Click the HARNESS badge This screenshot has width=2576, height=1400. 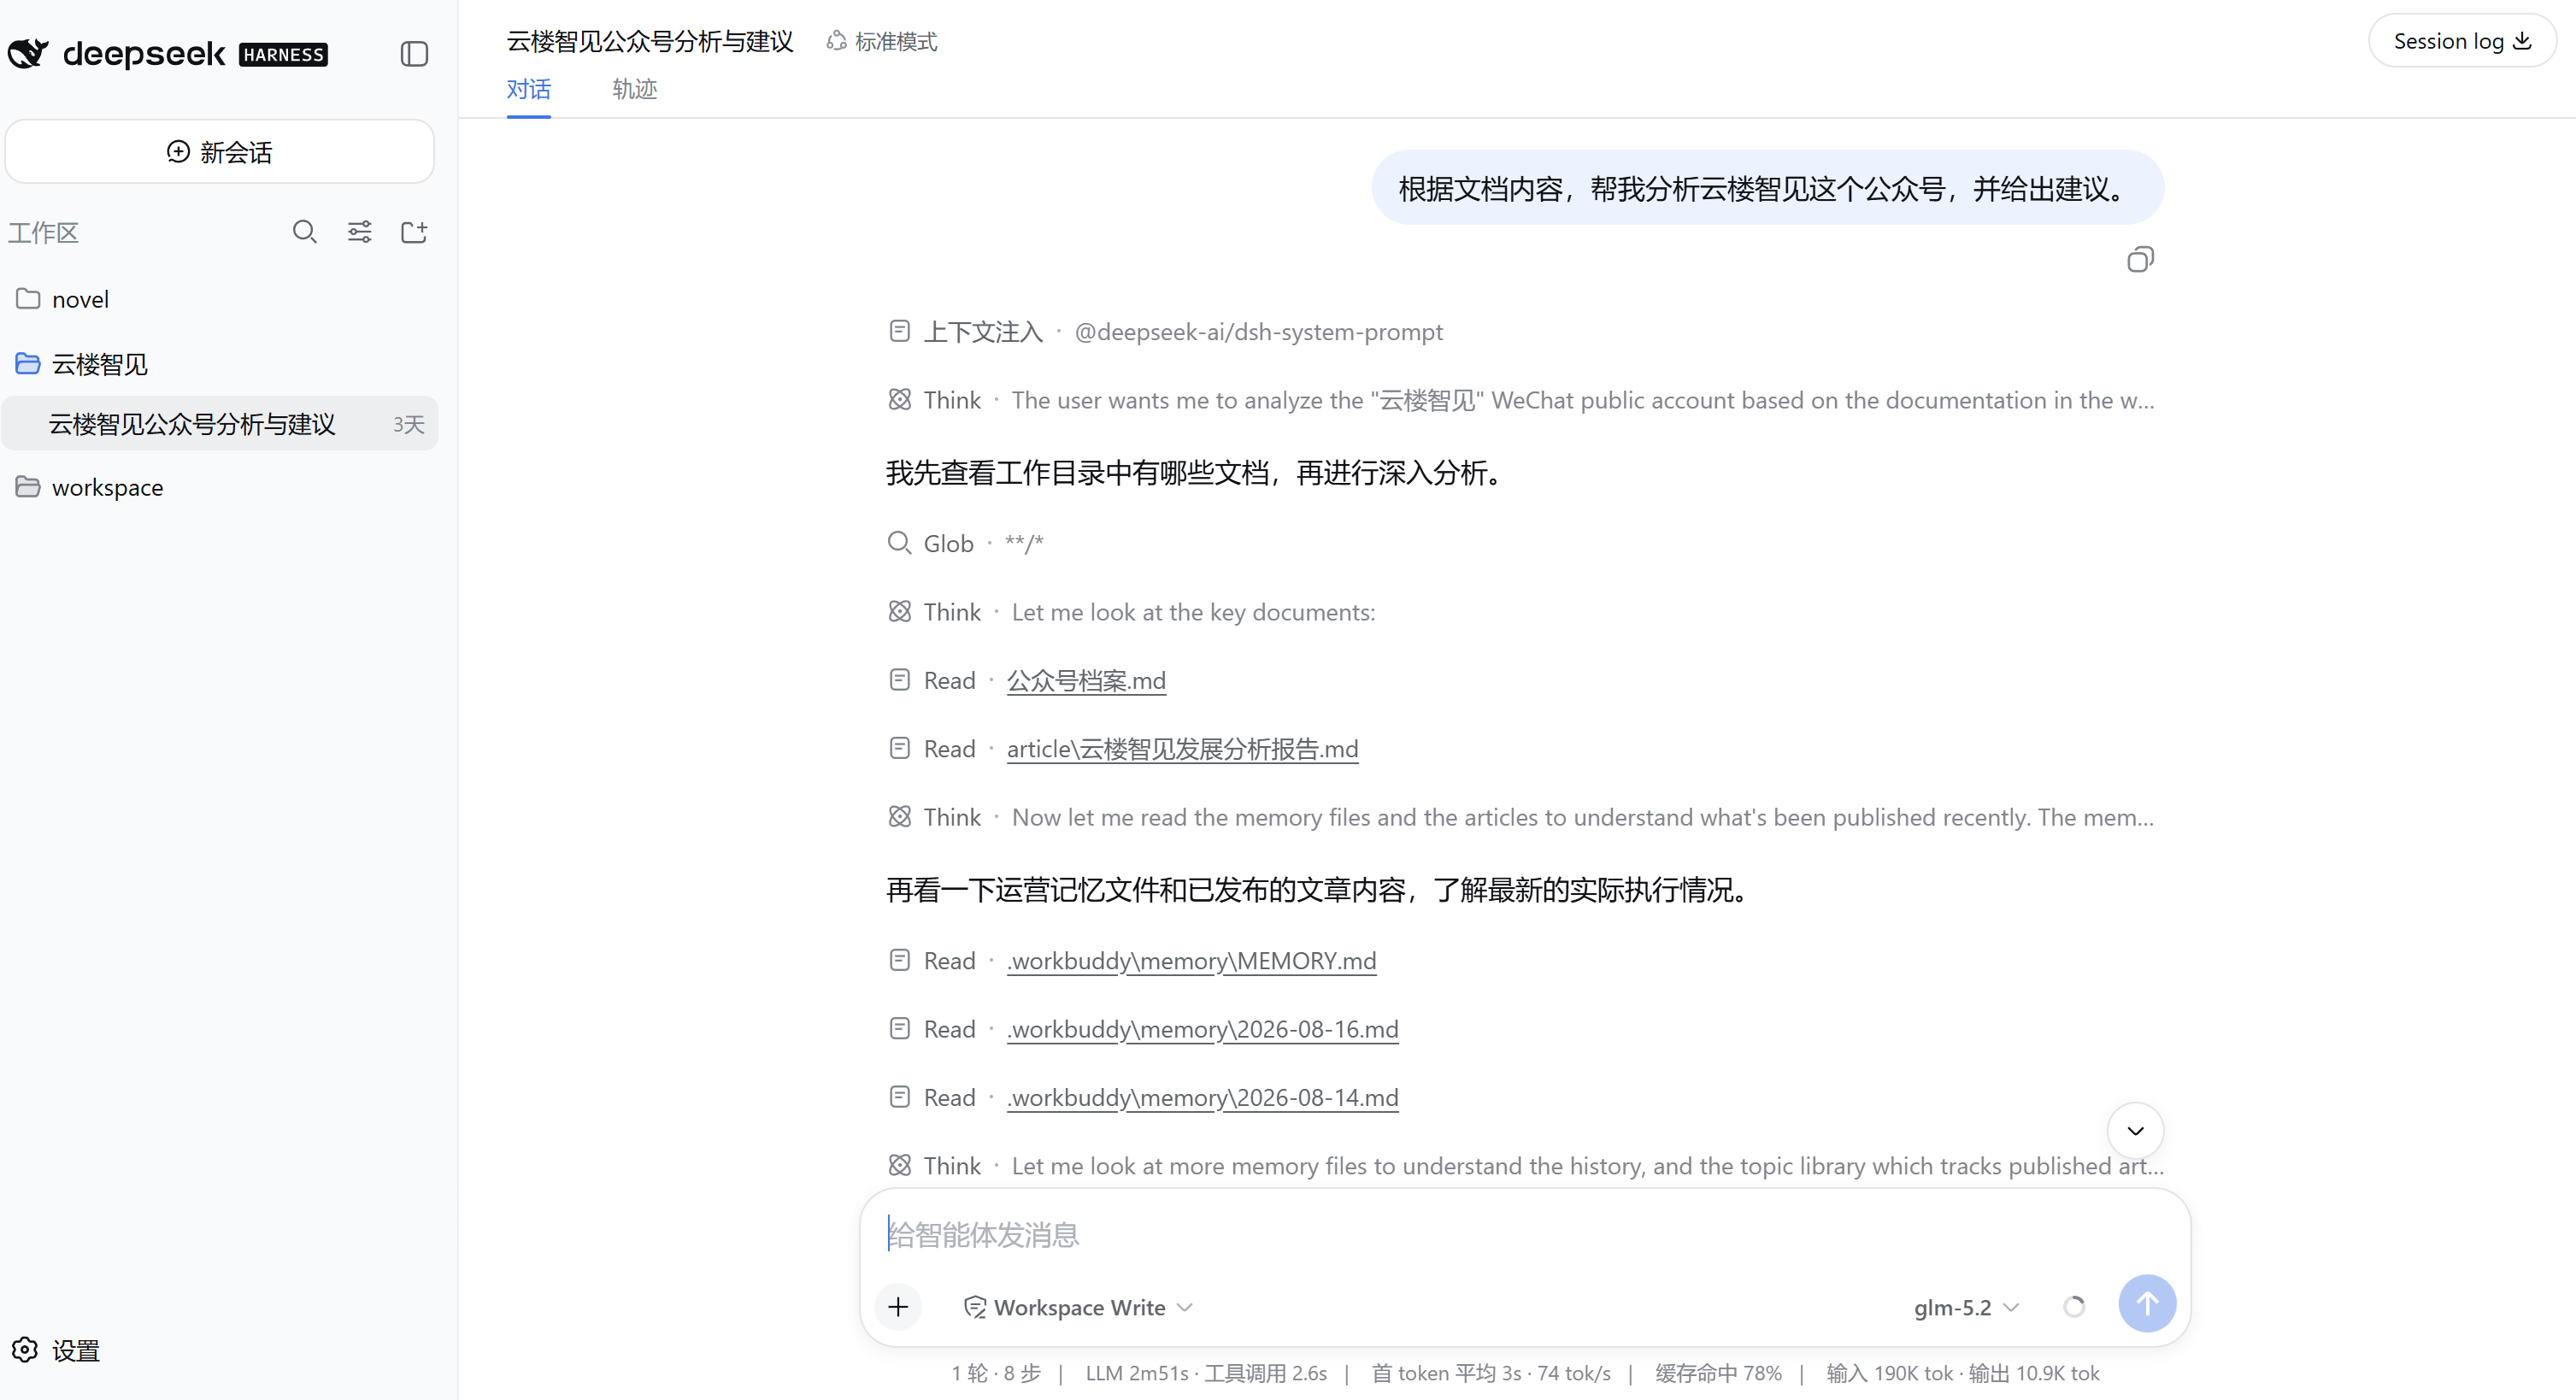[283, 54]
